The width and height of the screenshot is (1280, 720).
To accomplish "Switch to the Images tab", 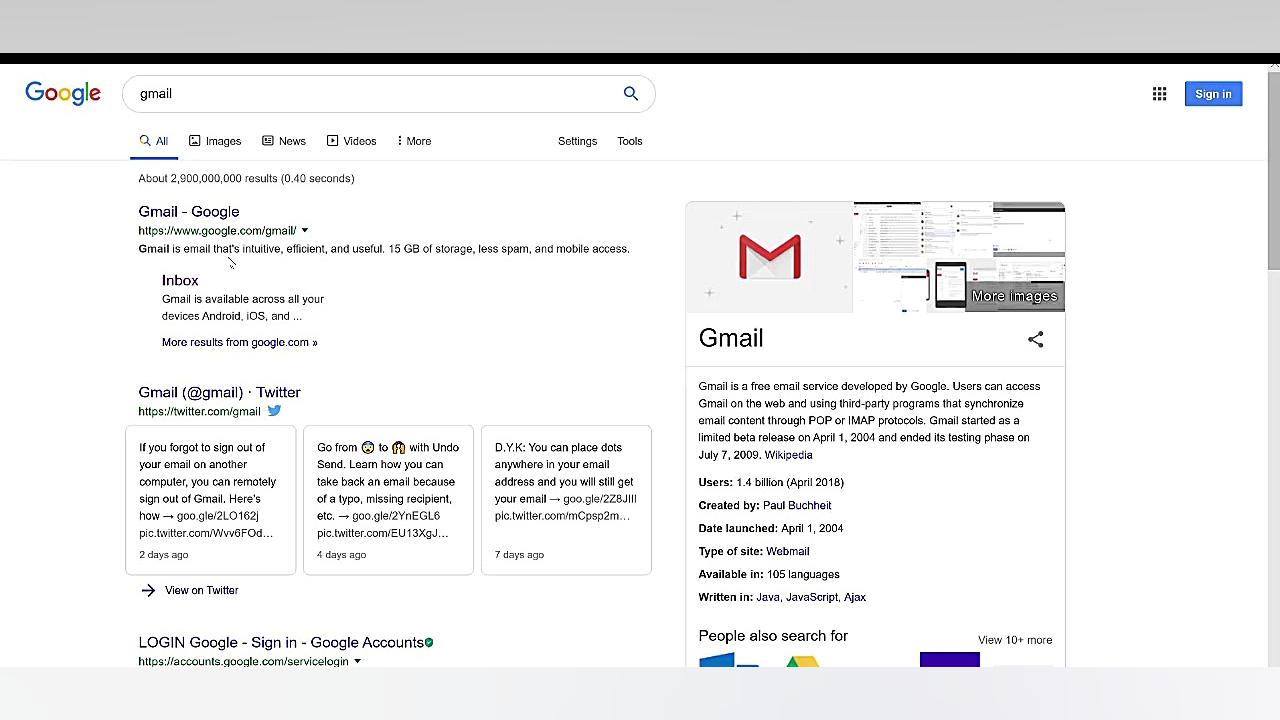I will click(x=215, y=141).
